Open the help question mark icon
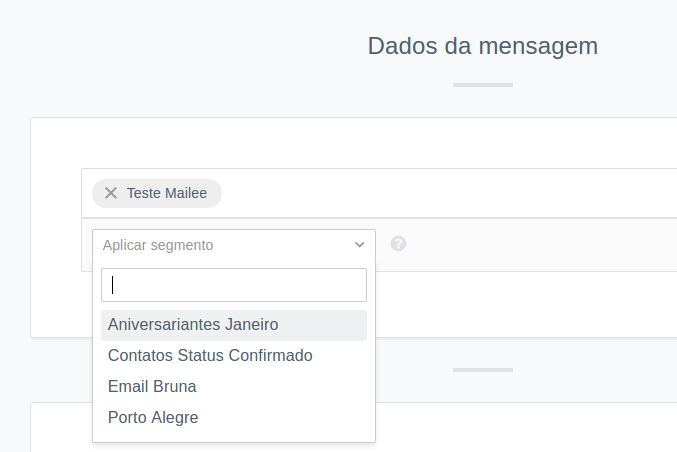Image resolution: width=677 pixels, height=452 pixels. point(398,244)
